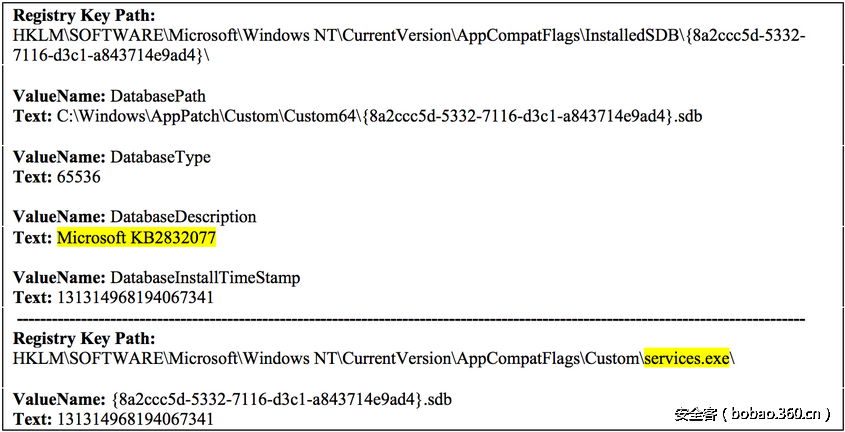Click the Text label before 65536
This screenshot has width=845, height=432.
pyautogui.click(x=32, y=177)
